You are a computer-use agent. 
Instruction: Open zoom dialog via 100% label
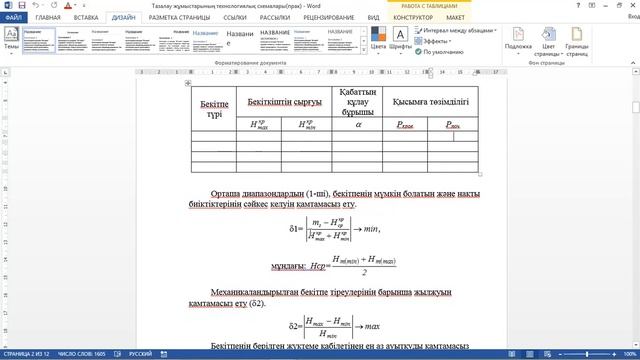click(x=629, y=354)
